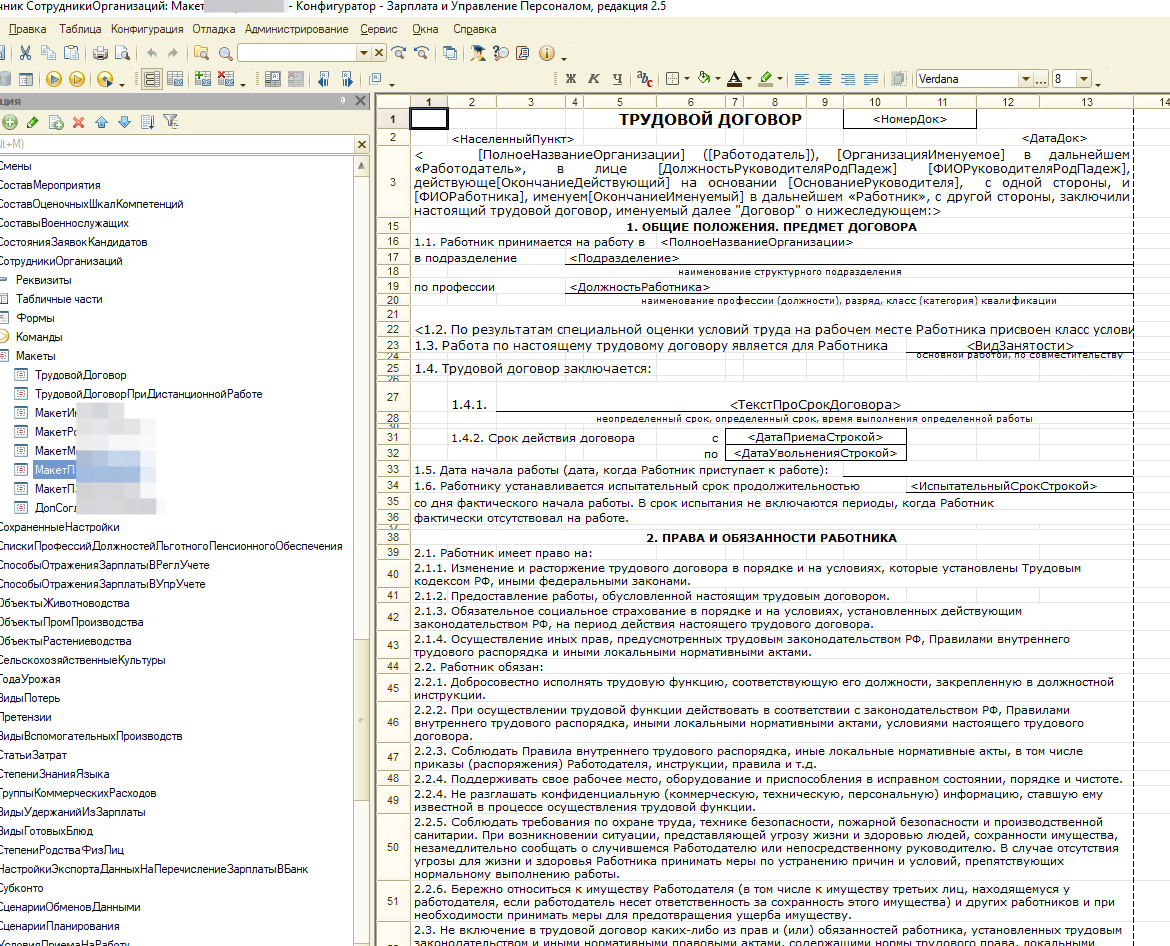Toggle underline Ч formatting

(x=617, y=79)
